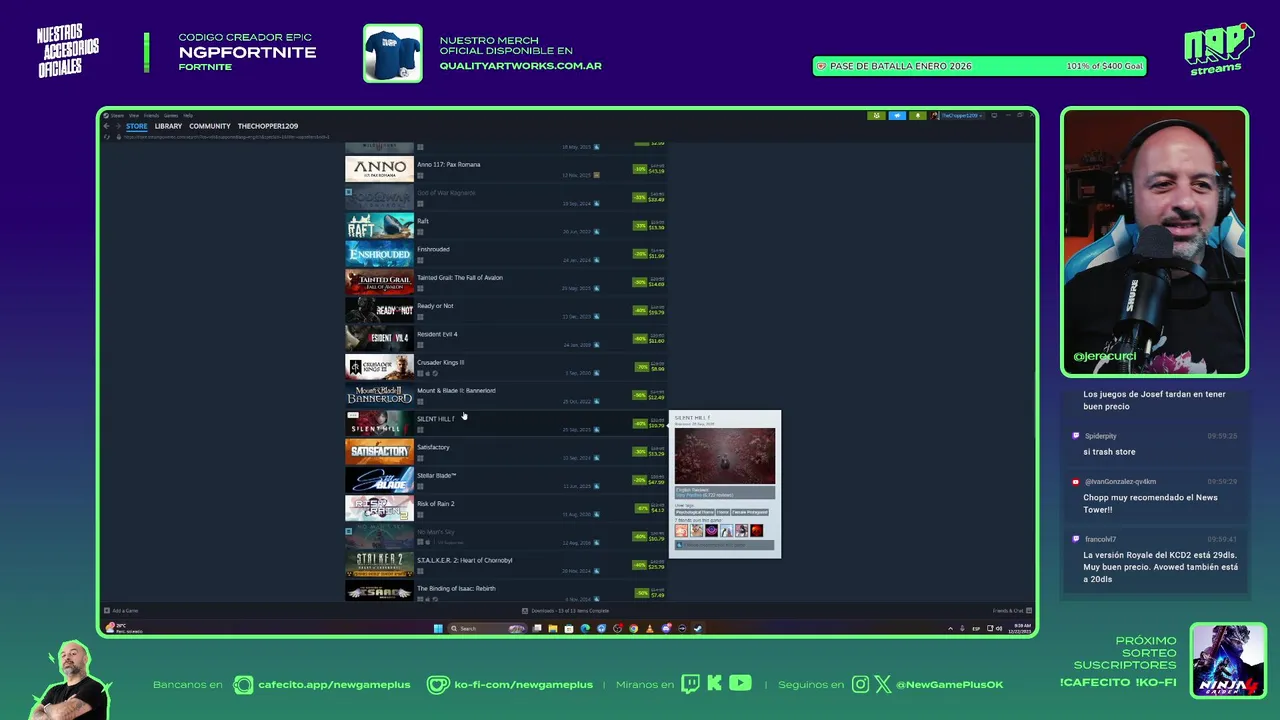Open the Friends menu
The height and width of the screenshot is (720, 1280).
tap(152, 116)
